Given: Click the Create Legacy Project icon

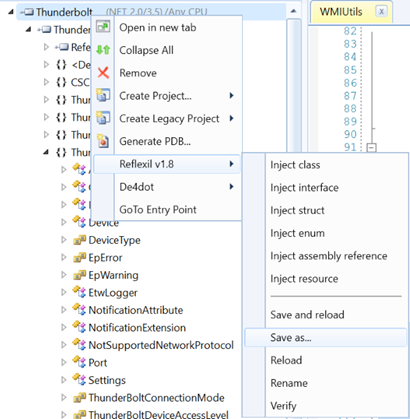Looking at the screenshot, I should click(x=103, y=118).
